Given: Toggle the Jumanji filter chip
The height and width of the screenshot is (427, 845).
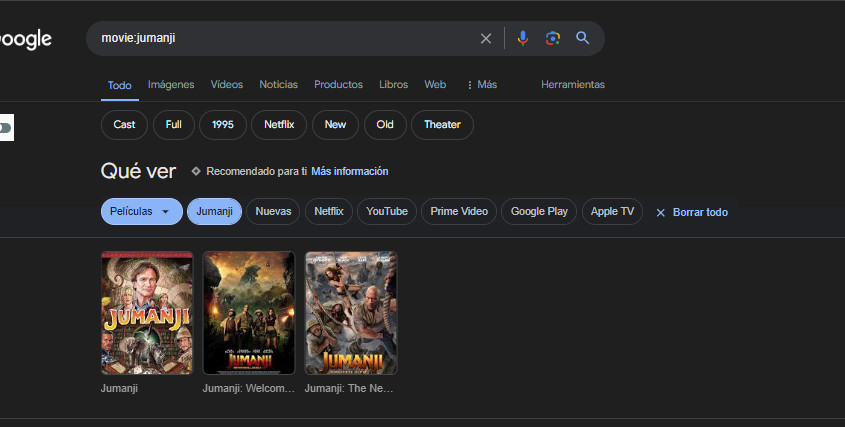Looking at the screenshot, I should click(214, 212).
